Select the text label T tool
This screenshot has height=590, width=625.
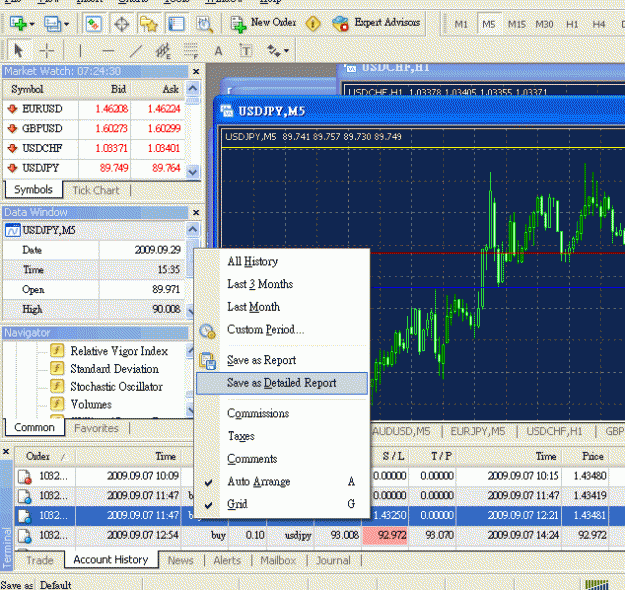point(246,51)
